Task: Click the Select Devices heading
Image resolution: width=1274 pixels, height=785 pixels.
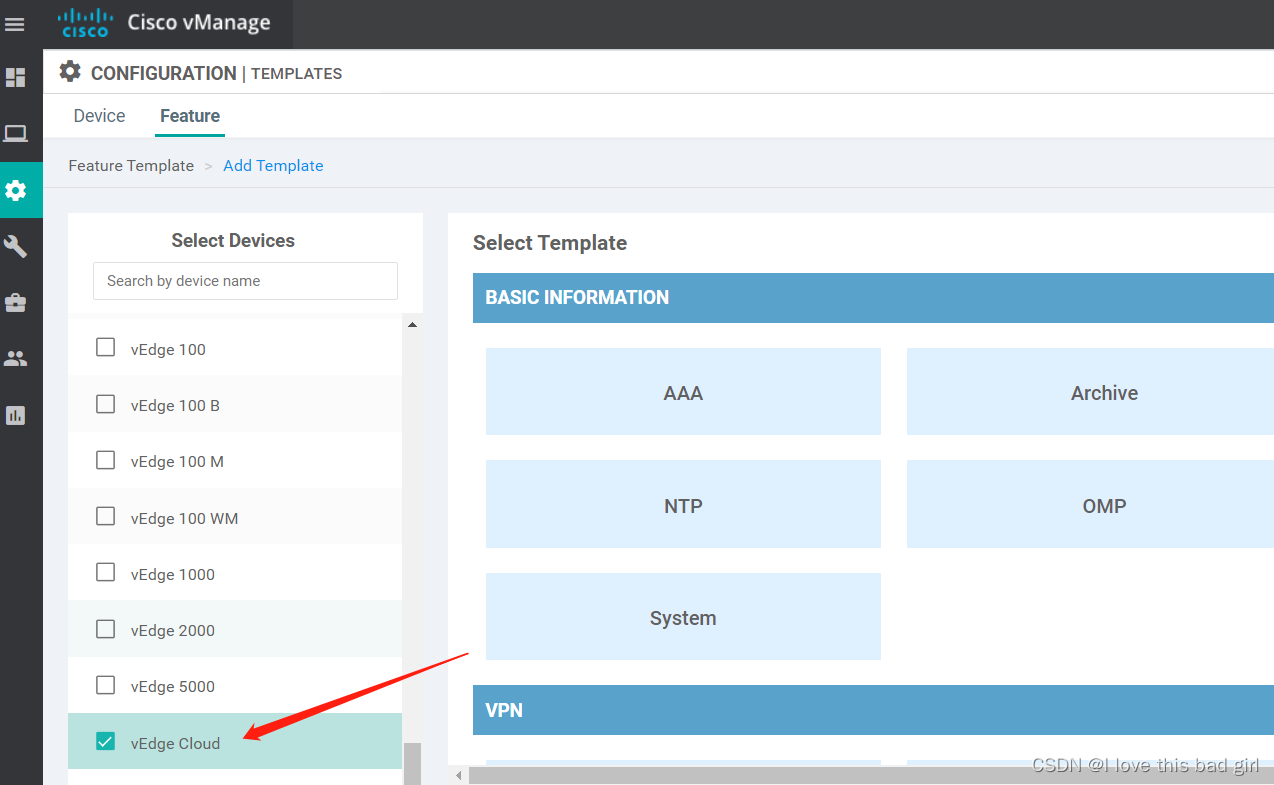Action: click(x=233, y=240)
